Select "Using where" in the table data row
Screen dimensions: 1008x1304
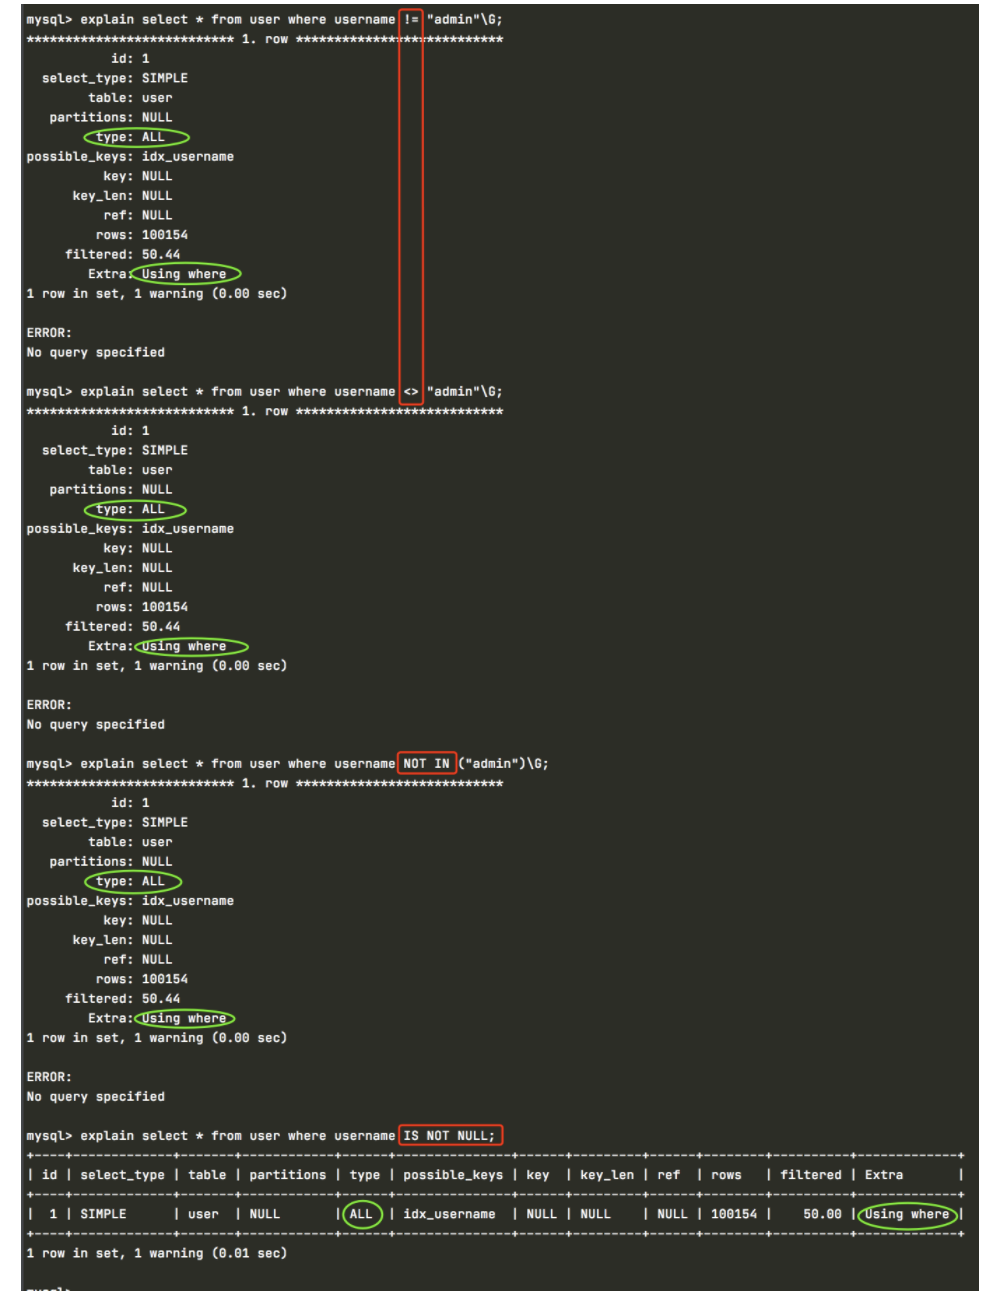coord(907,1214)
